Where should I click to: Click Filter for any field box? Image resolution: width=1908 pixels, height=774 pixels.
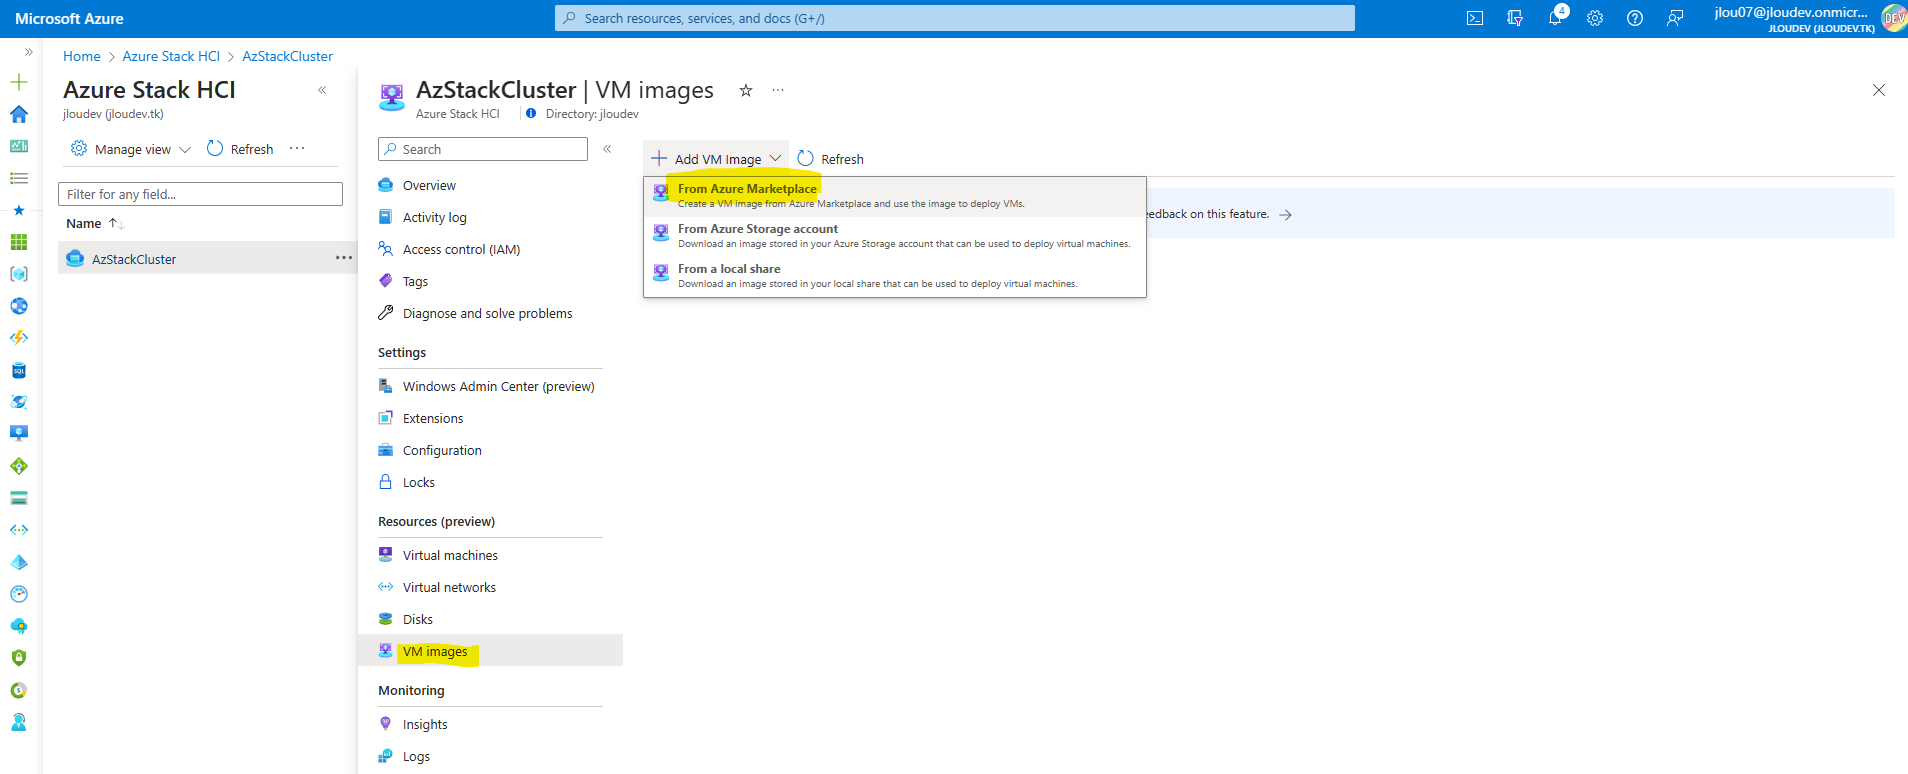click(x=200, y=194)
